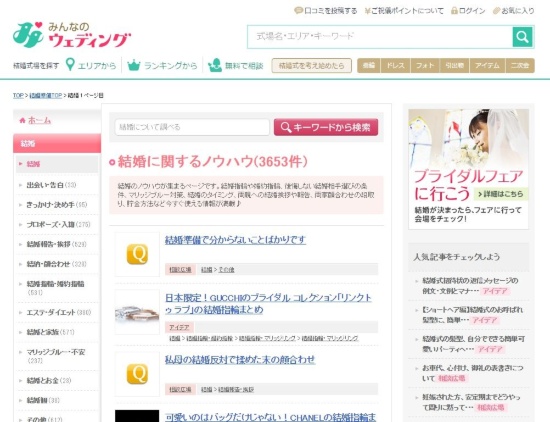Click the お気に入り link
This screenshot has height=422, width=550.
518,11
